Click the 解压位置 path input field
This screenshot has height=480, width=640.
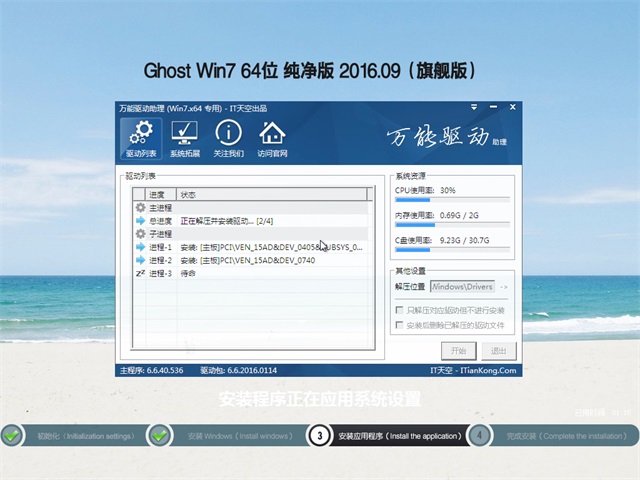click(x=463, y=287)
